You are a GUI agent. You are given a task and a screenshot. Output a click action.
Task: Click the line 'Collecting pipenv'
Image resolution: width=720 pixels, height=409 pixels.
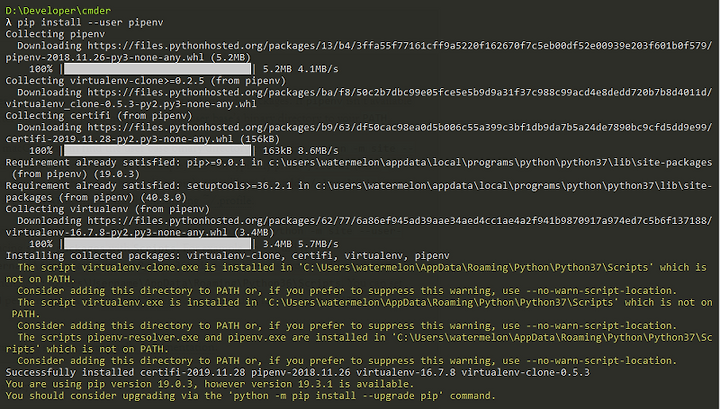[55, 34]
